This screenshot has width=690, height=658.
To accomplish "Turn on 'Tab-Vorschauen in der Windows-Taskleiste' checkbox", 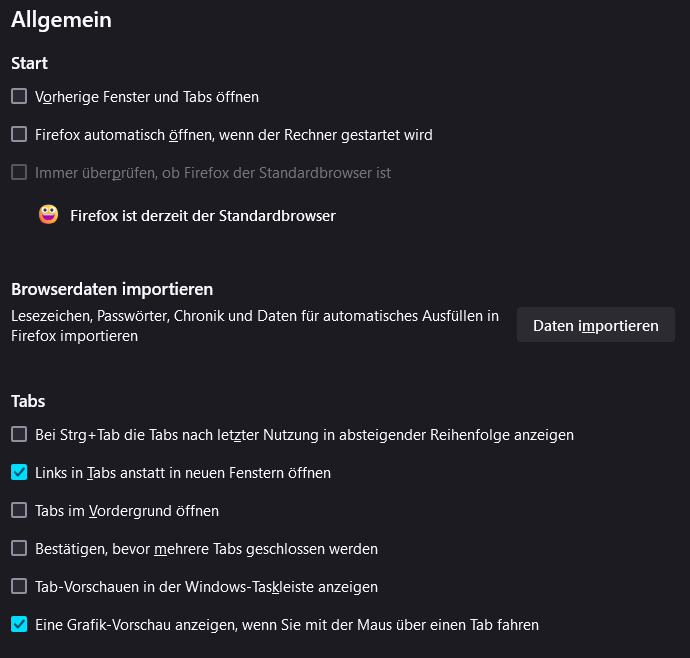I will pyautogui.click(x=19, y=586).
